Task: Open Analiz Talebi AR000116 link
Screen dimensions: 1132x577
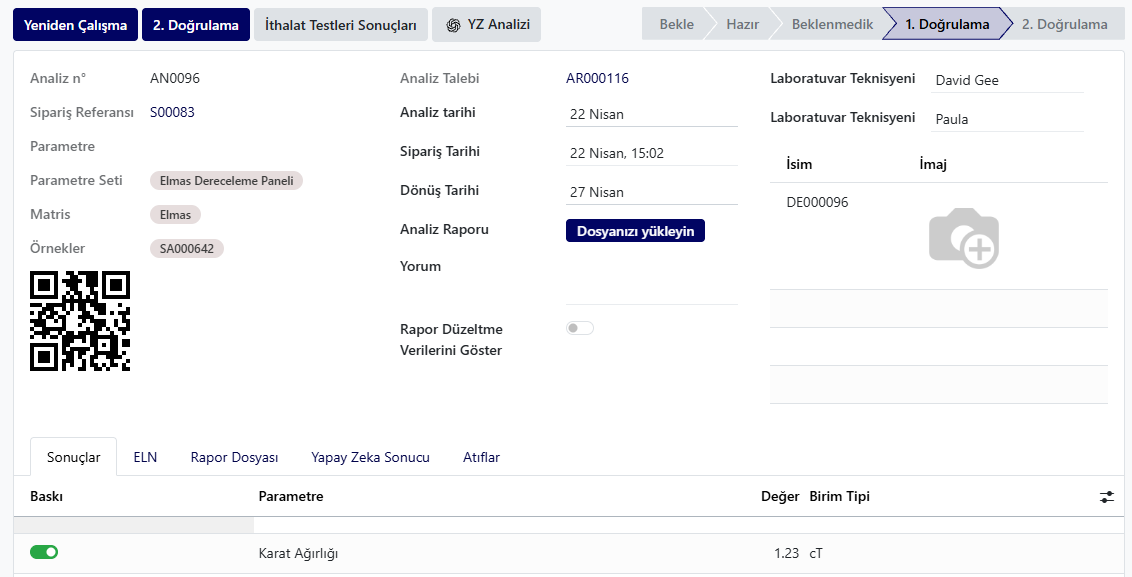Action: [597, 78]
